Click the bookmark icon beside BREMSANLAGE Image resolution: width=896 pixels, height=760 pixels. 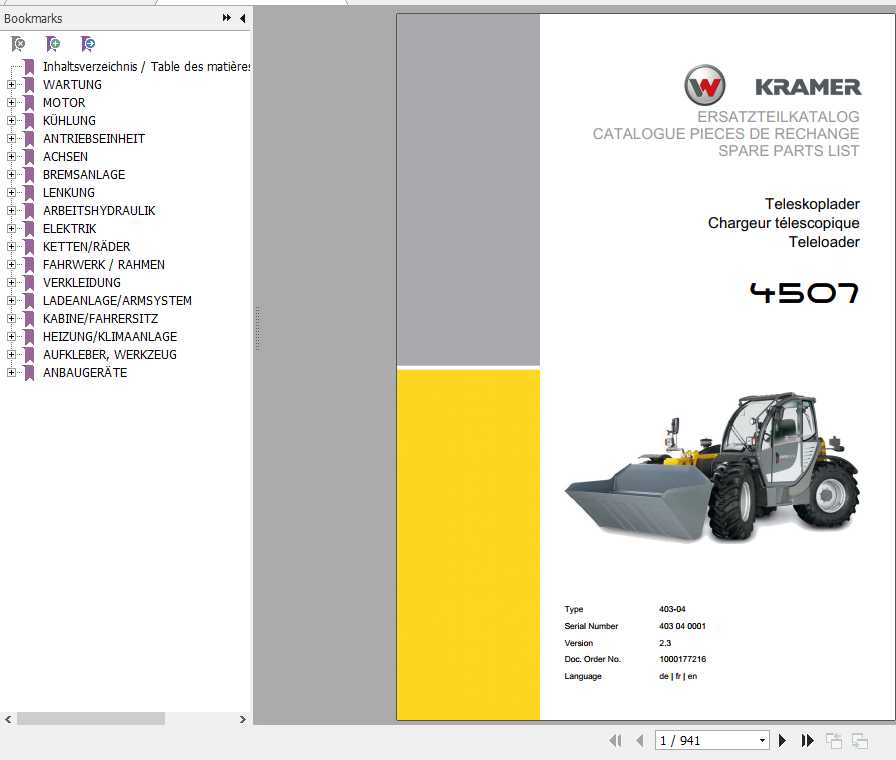pyautogui.click(x=29, y=175)
